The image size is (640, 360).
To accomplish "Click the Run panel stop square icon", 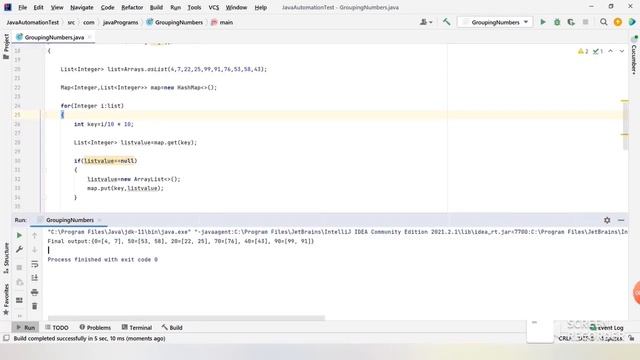I will tap(19, 268).
